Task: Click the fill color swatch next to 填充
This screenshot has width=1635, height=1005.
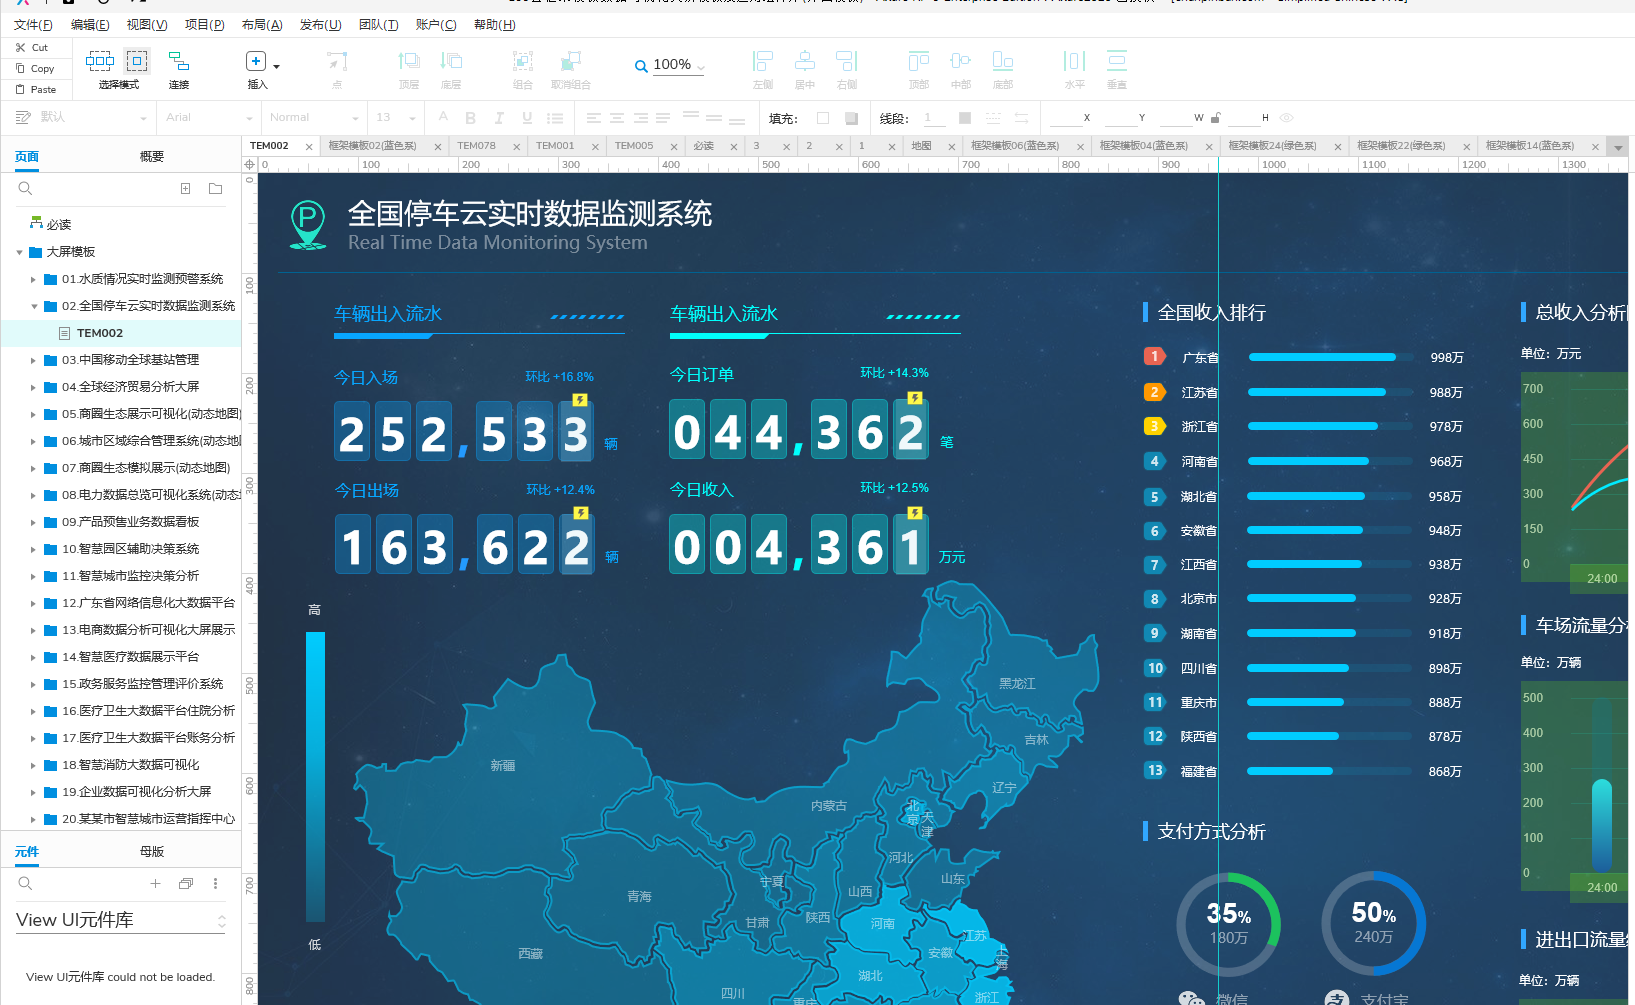Action: [823, 118]
